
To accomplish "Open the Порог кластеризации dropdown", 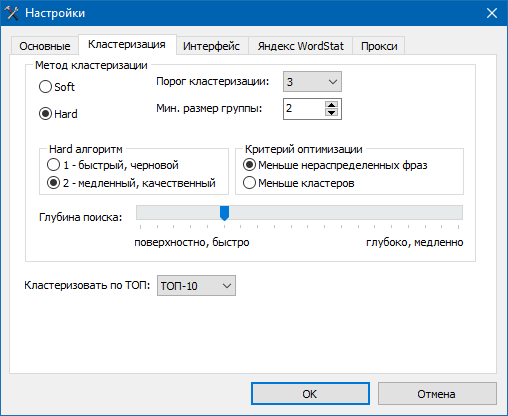I will tap(312, 82).
